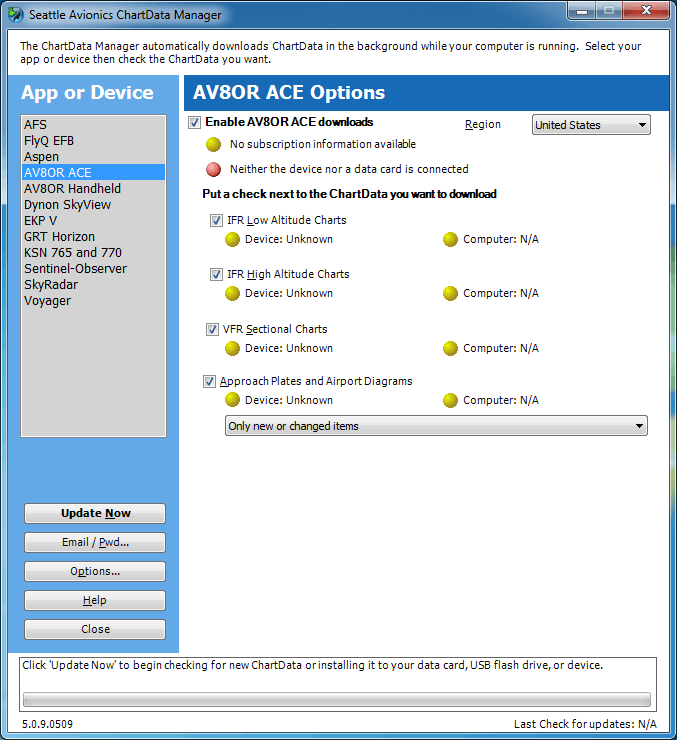Select KSN 765 and 770 entry
The image size is (677, 740).
pyautogui.click(x=93, y=252)
